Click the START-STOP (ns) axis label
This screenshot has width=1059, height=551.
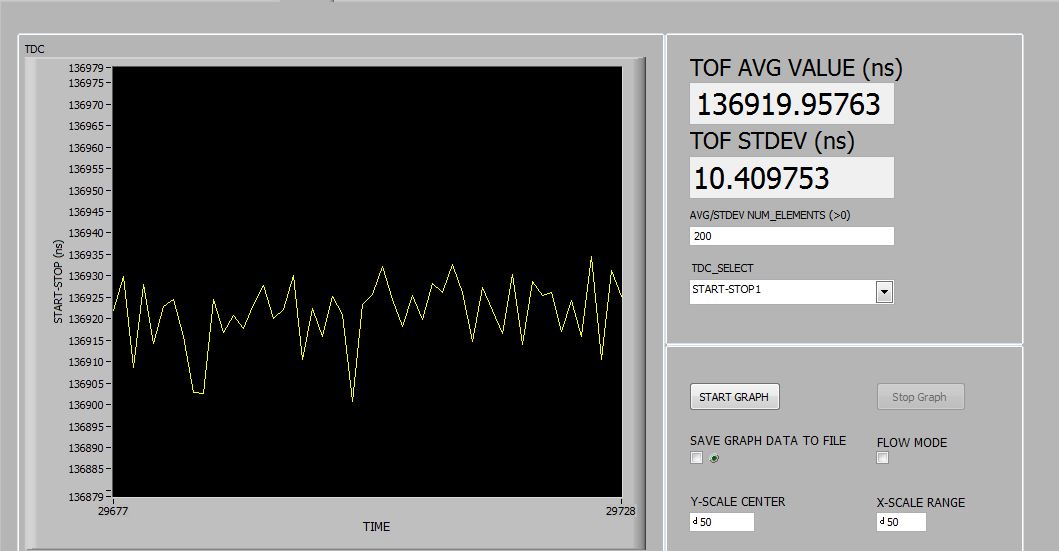tap(58, 282)
